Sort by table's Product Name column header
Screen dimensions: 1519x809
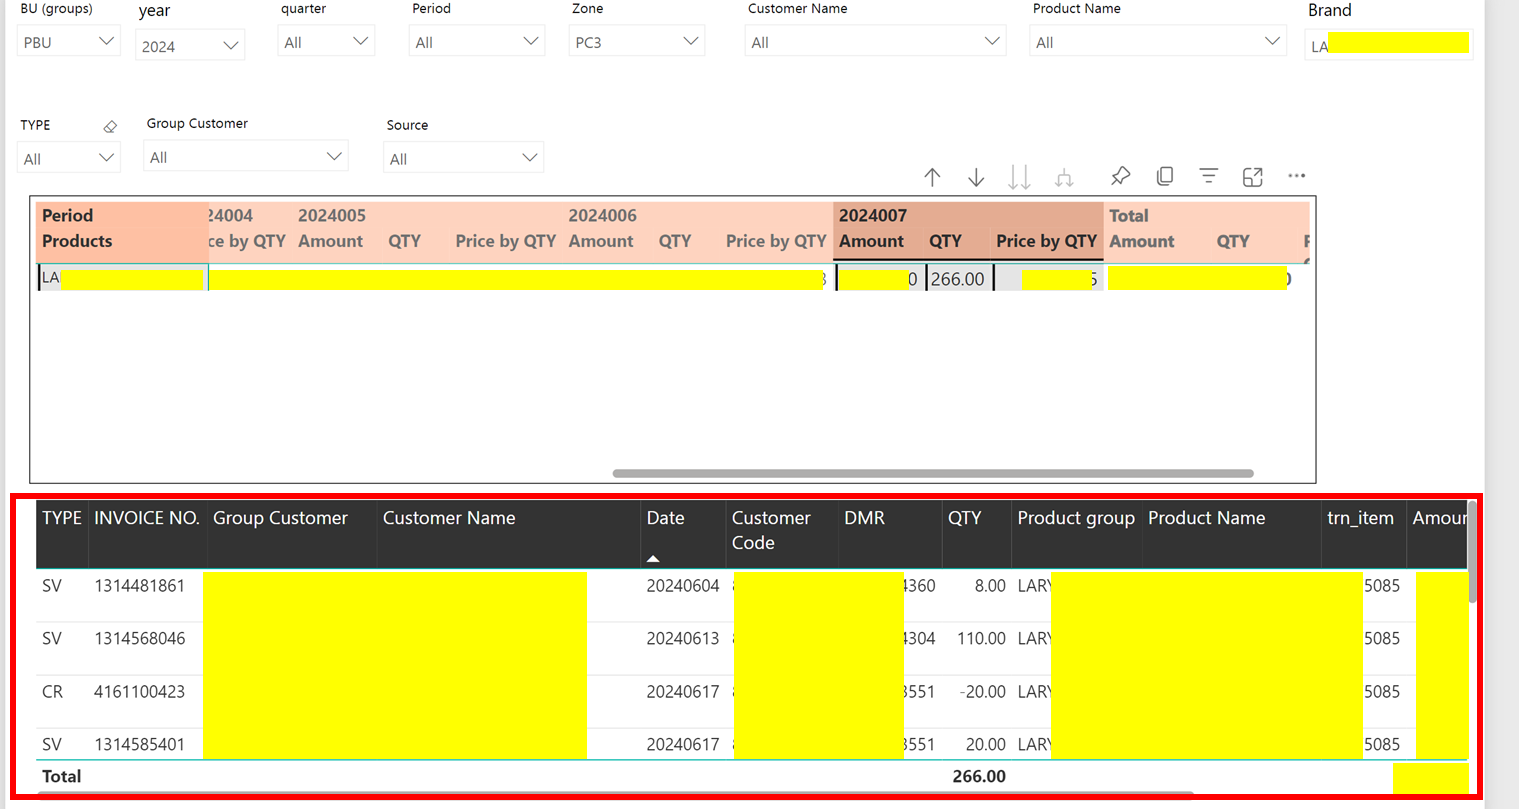click(x=1206, y=518)
